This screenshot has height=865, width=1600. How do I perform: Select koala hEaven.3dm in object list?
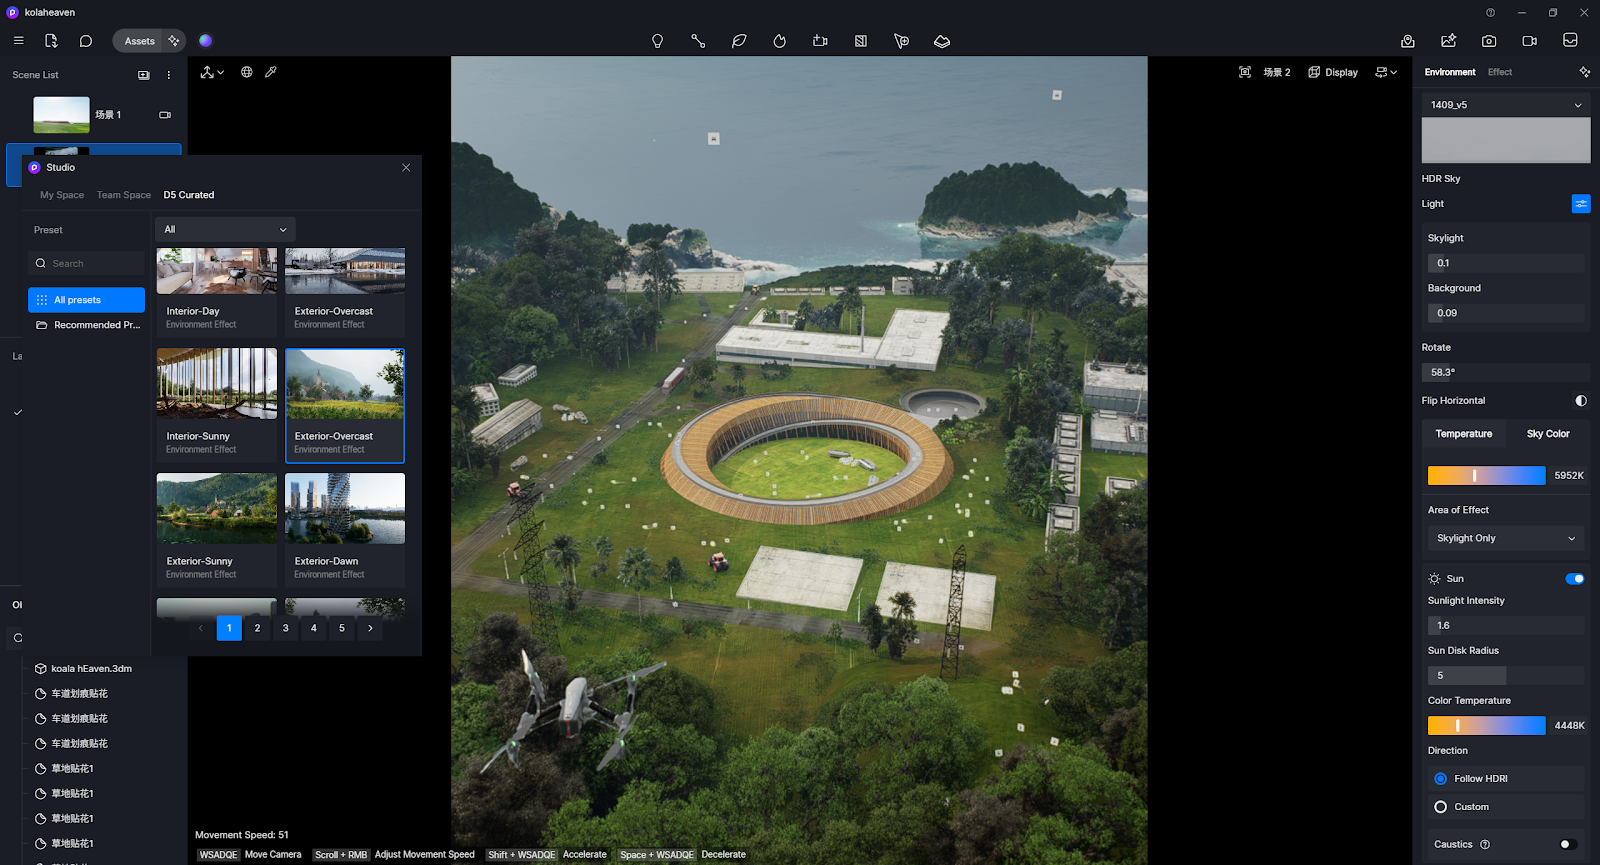click(x=92, y=669)
